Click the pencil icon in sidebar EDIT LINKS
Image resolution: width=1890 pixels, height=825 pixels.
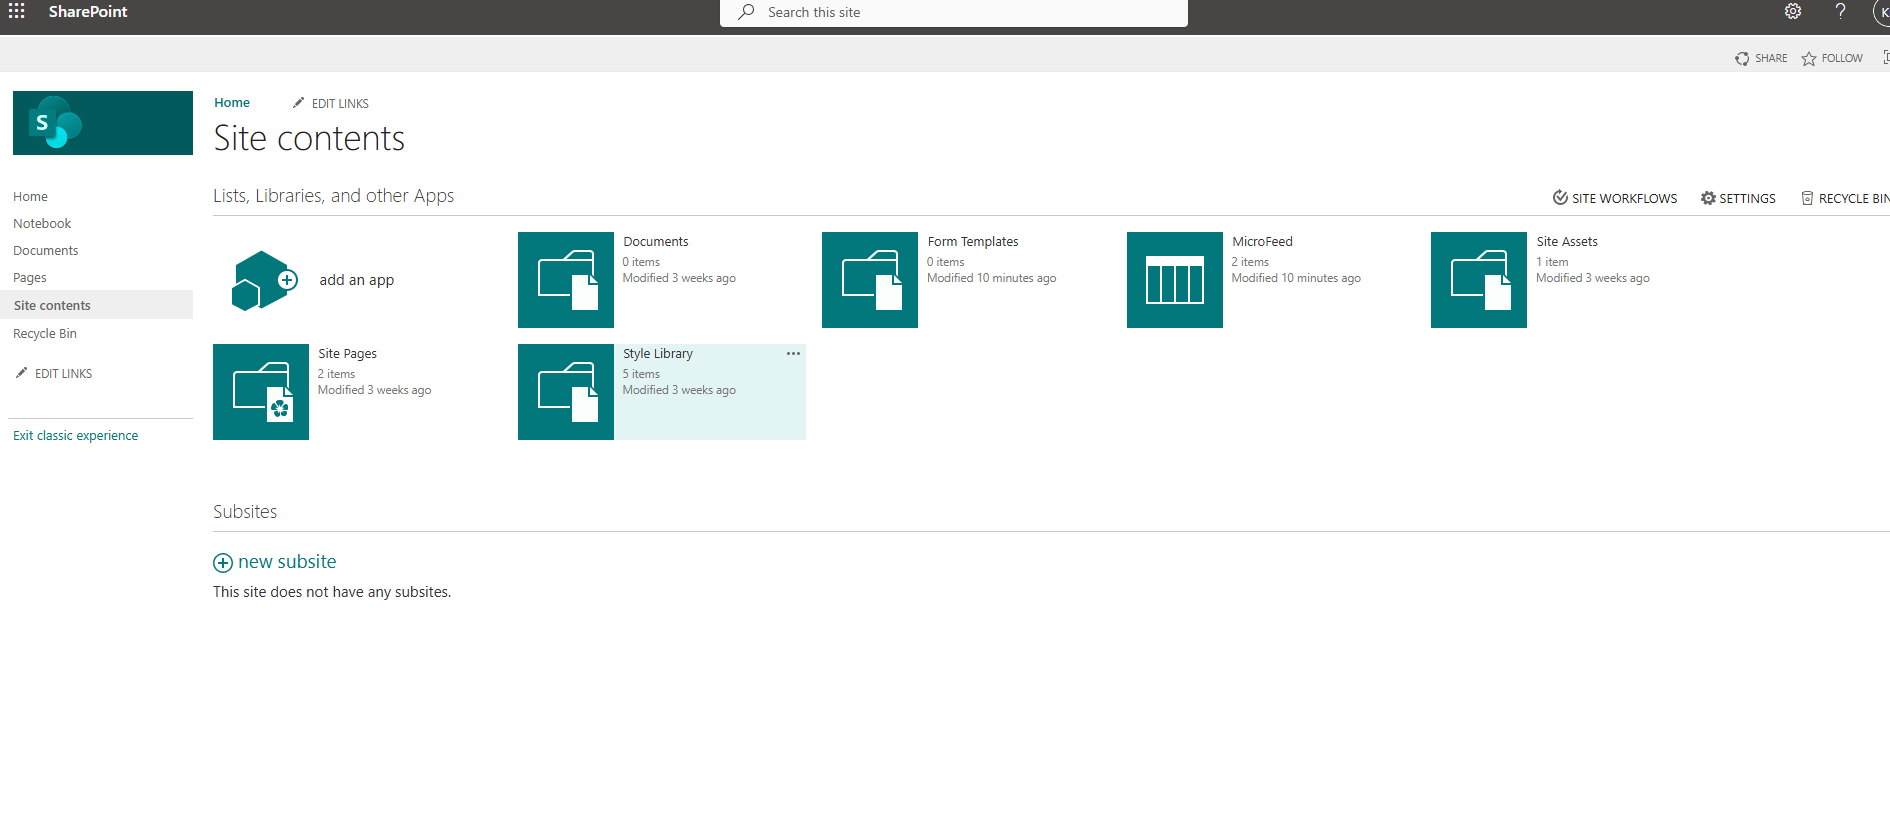tap(21, 373)
